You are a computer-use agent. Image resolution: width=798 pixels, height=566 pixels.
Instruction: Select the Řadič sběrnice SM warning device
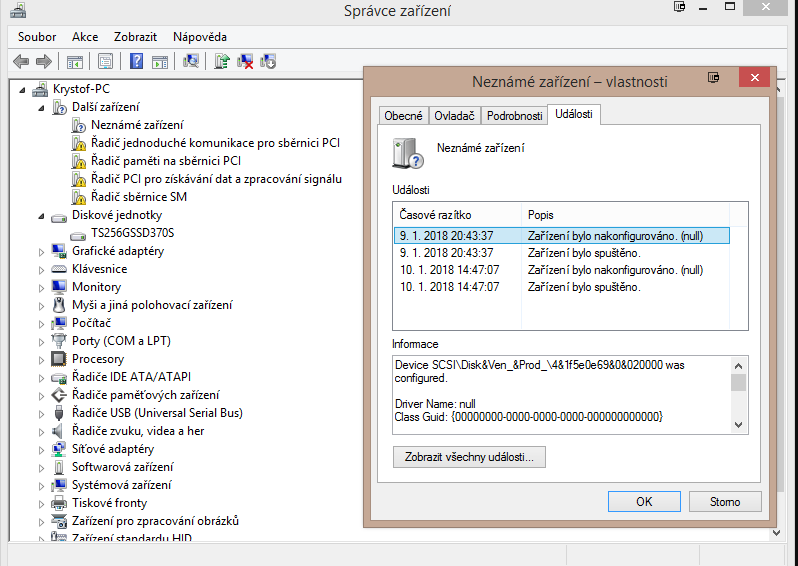[x=138, y=197]
